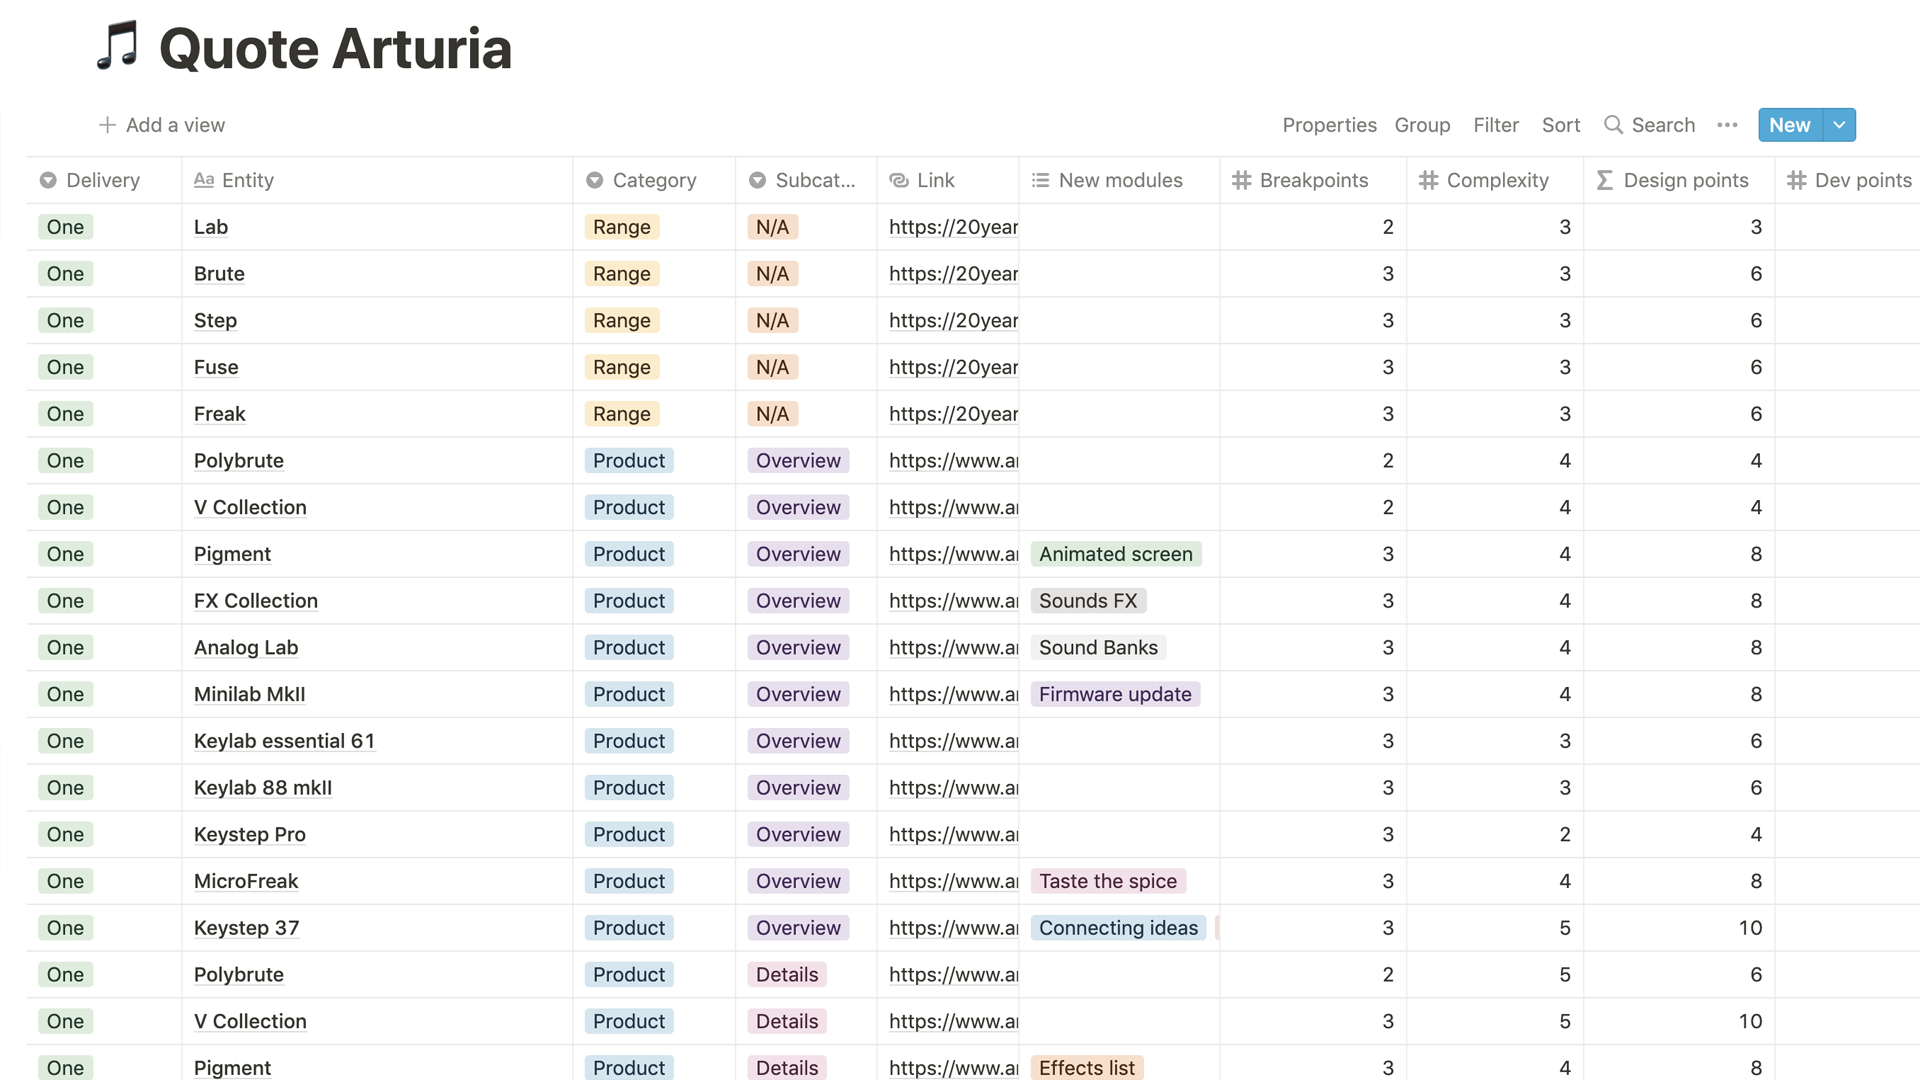Open the dropdown arrow next to New

tap(1839, 125)
